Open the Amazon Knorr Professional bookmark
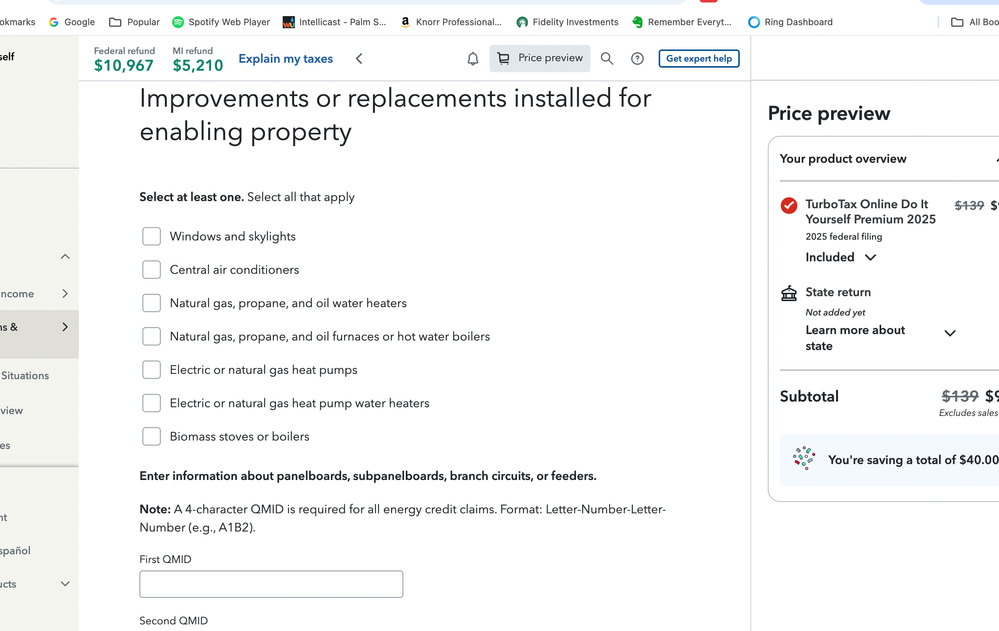This screenshot has width=999, height=631. [450, 22]
